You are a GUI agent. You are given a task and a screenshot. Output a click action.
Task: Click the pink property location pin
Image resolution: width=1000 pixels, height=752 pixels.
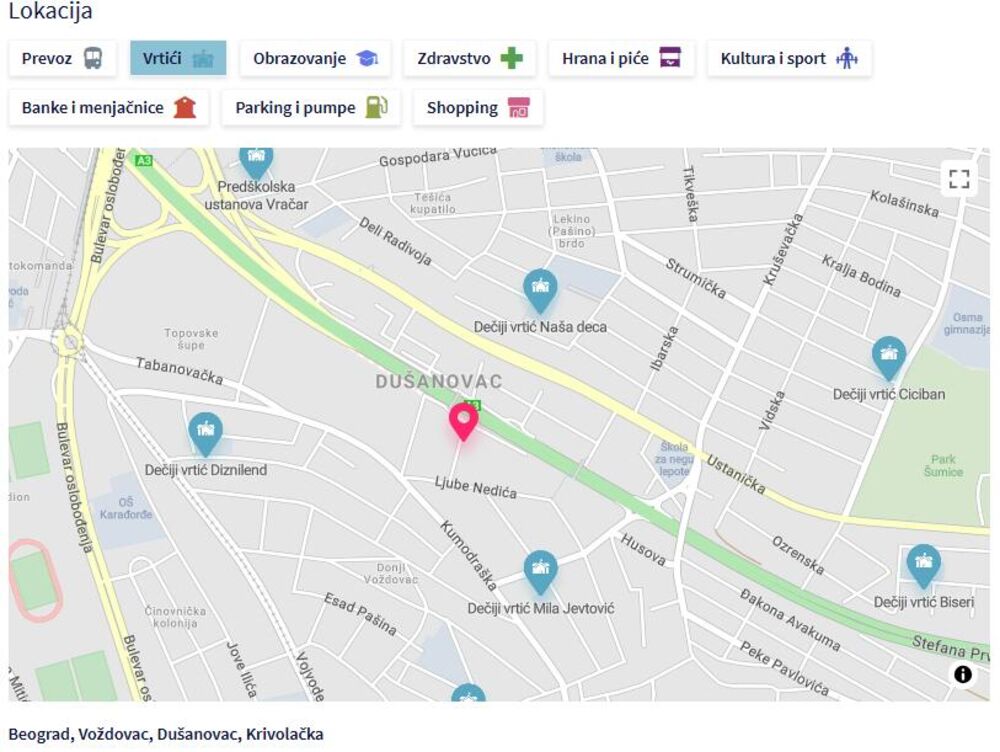pyautogui.click(x=464, y=422)
